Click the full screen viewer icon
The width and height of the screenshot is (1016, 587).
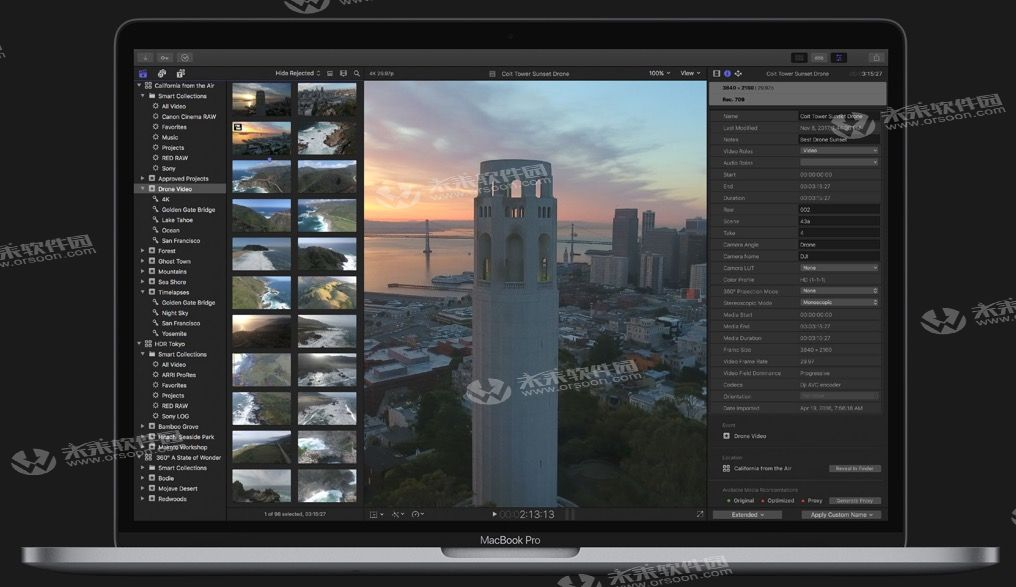tap(700, 514)
